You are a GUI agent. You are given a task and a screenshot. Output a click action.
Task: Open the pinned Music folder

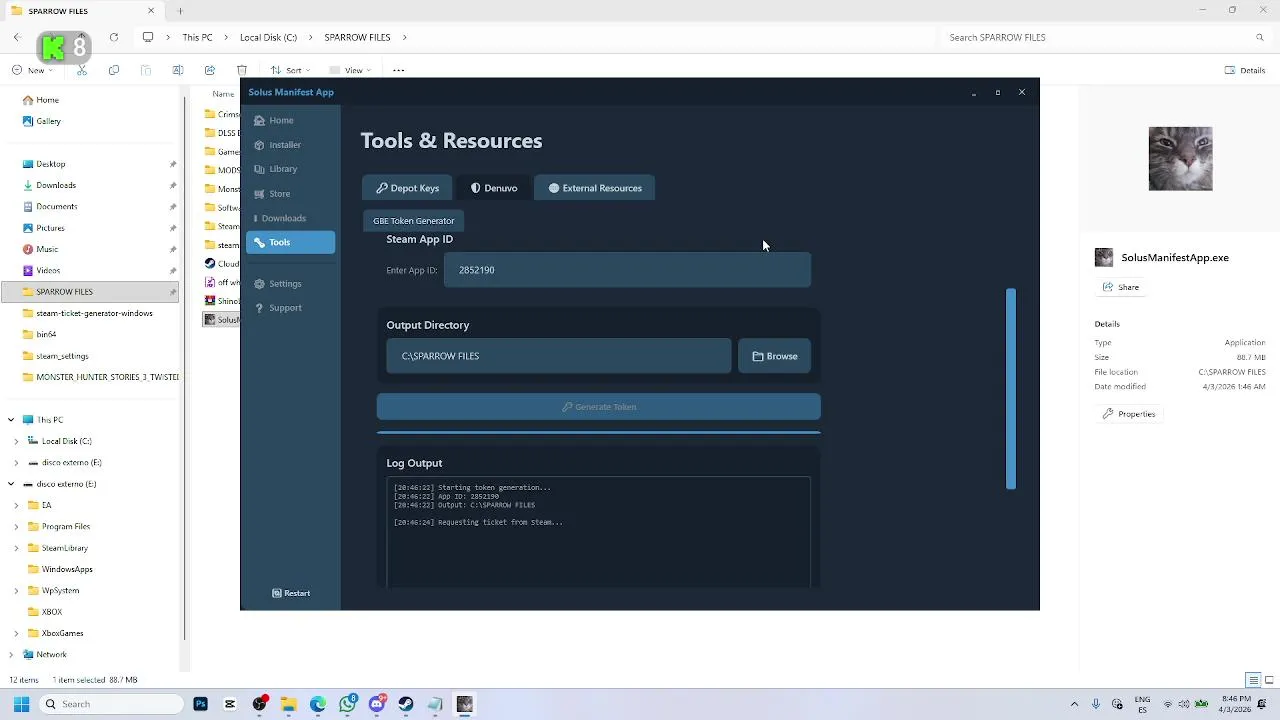tap(46, 249)
